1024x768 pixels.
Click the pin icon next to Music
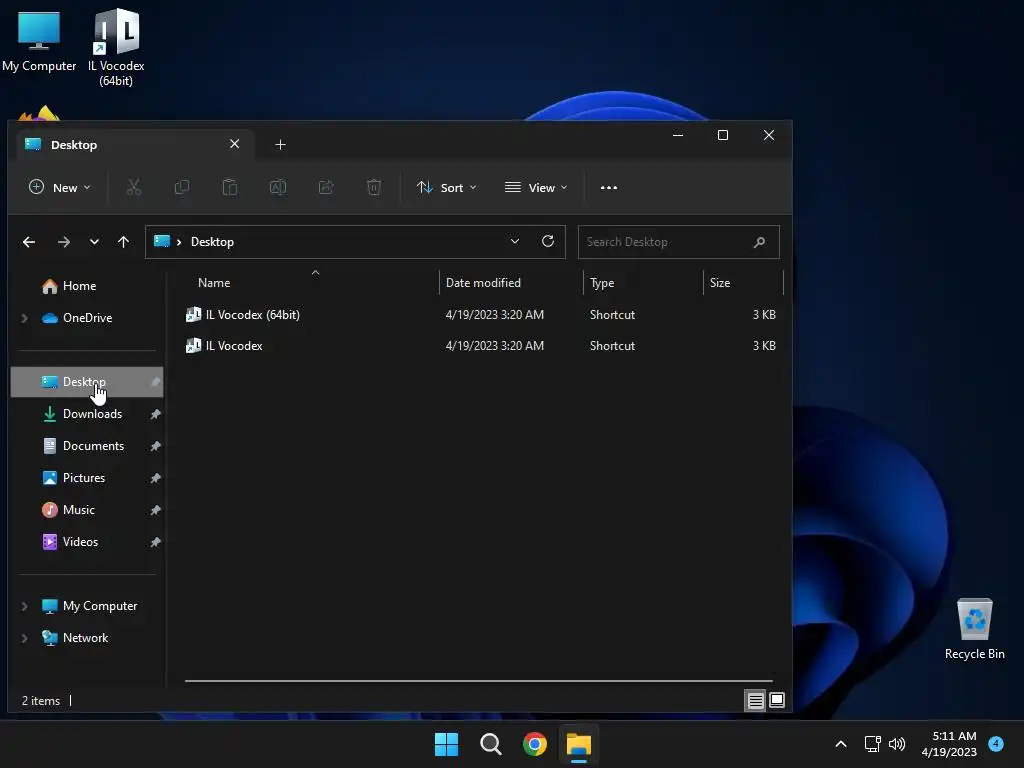(x=155, y=510)
